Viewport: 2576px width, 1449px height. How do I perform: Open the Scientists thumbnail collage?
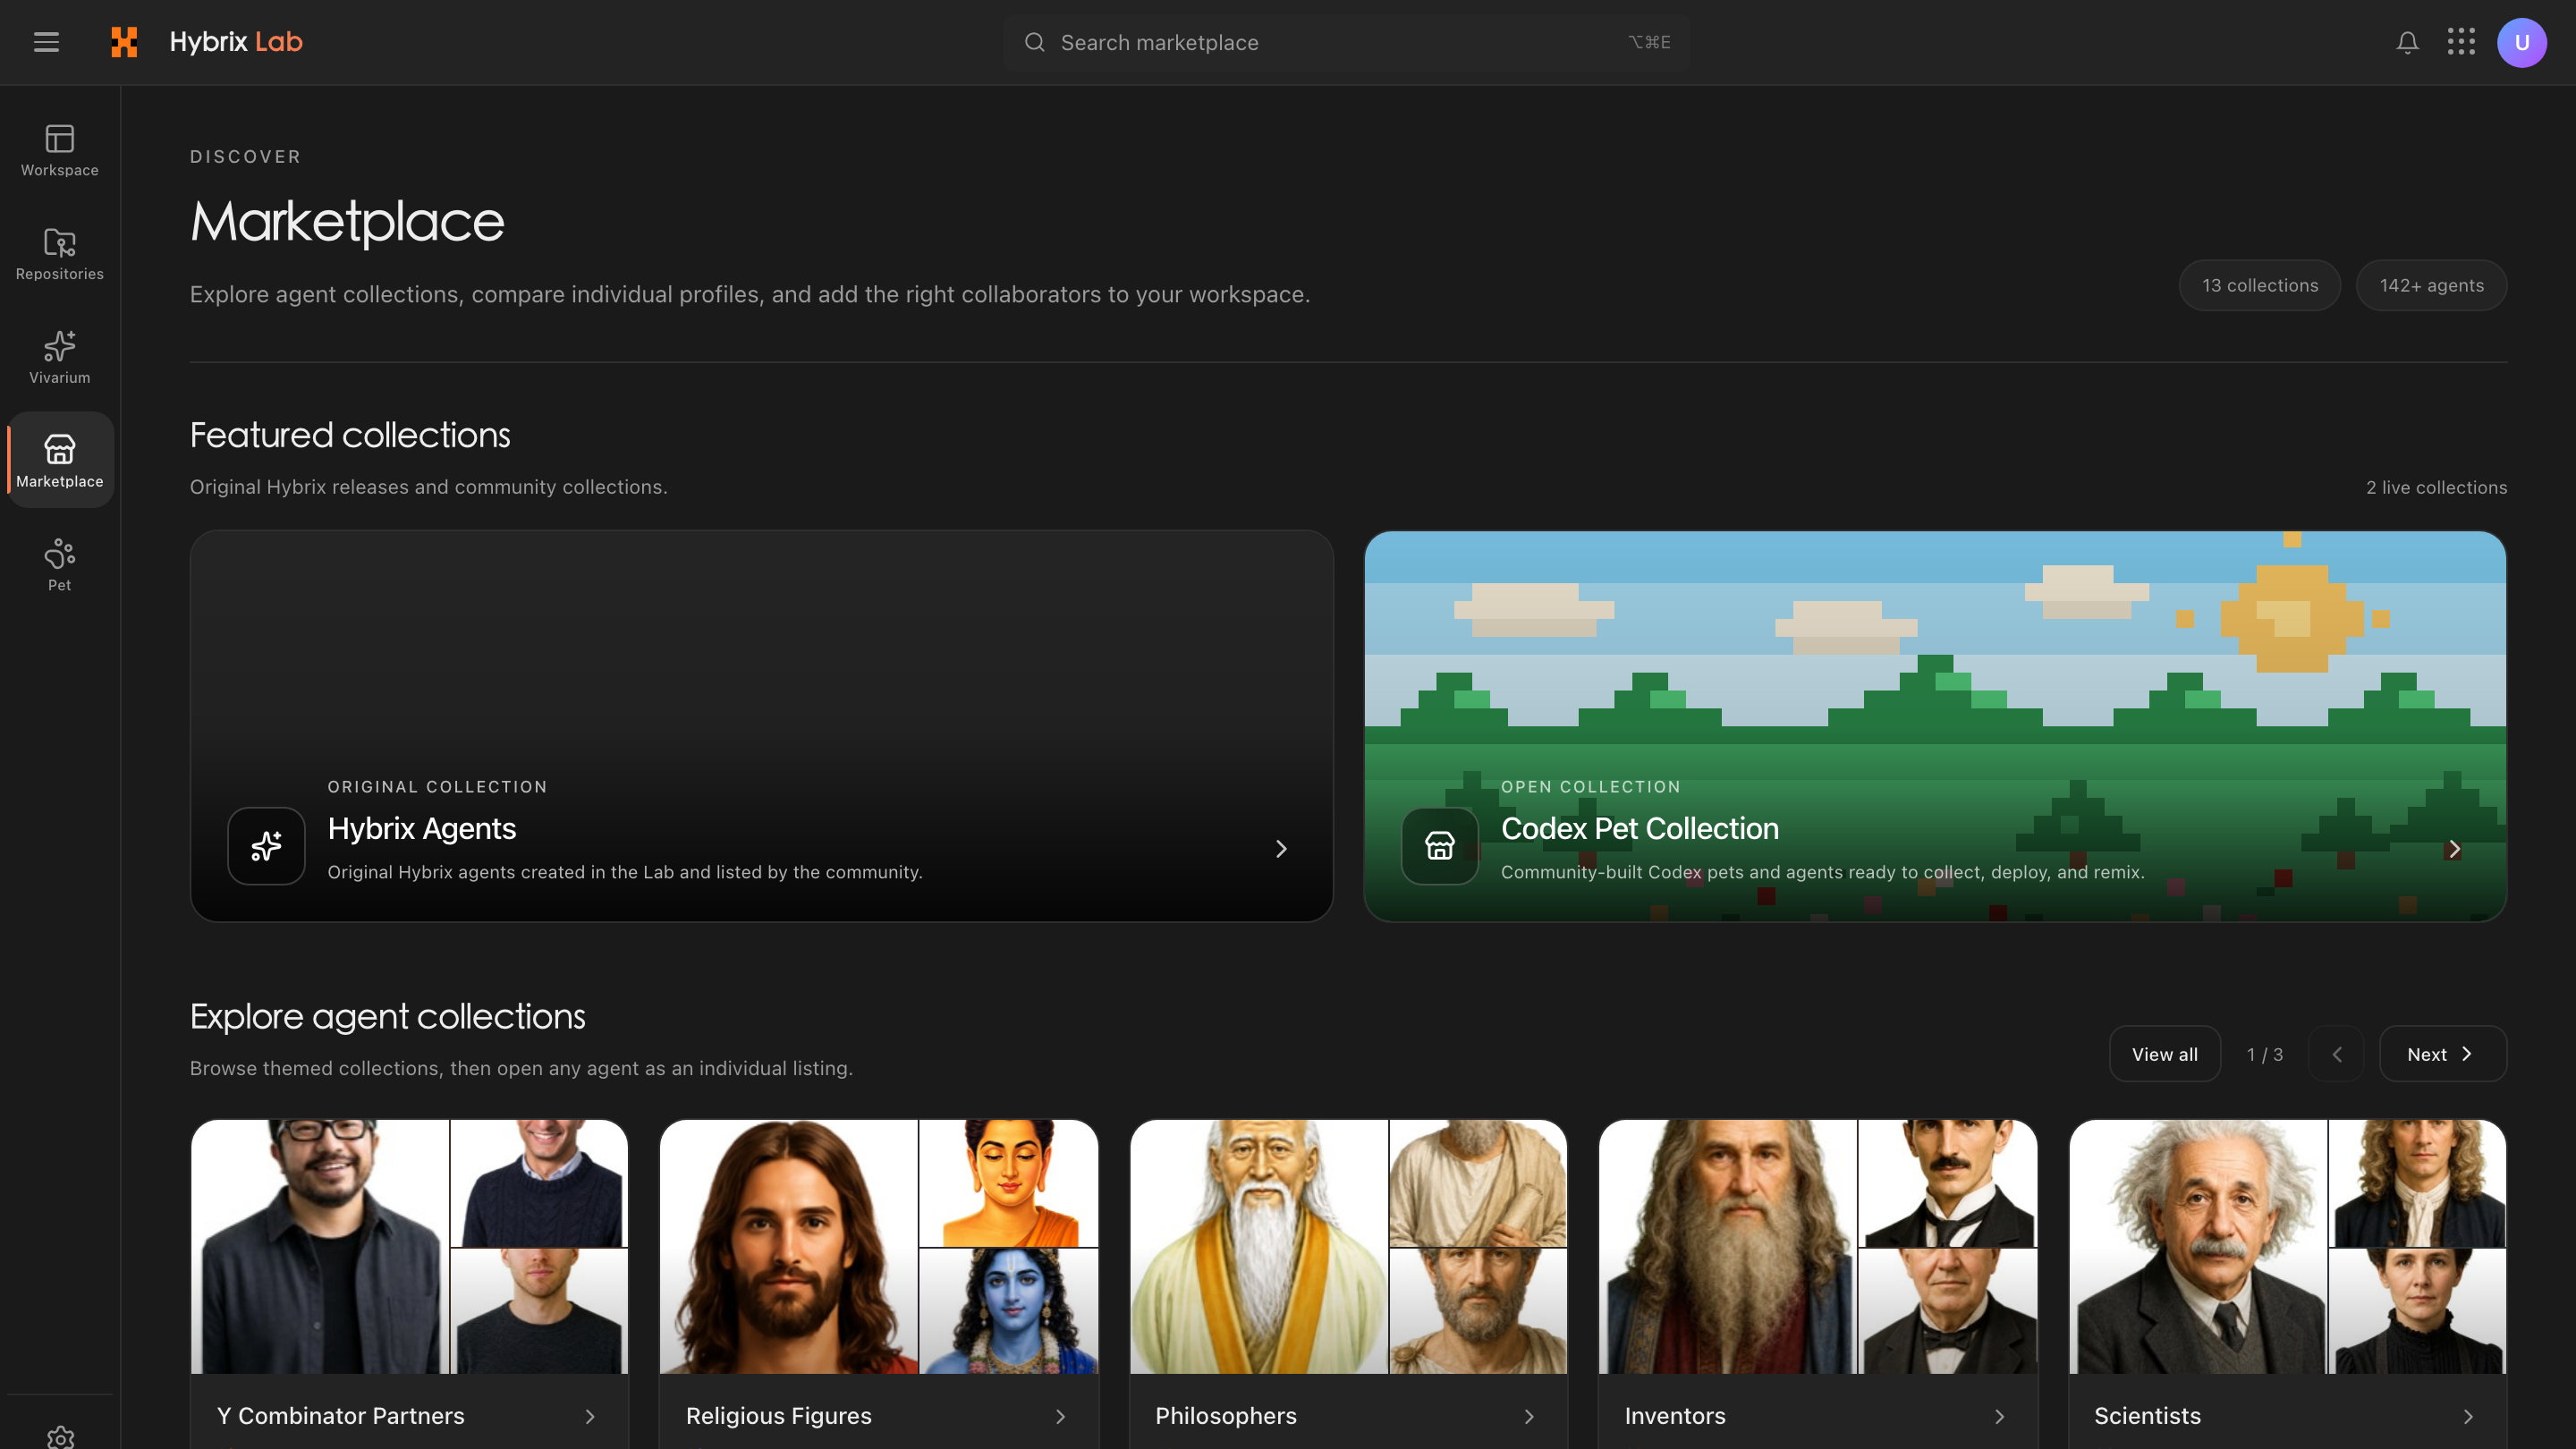click(2287, 1246)
